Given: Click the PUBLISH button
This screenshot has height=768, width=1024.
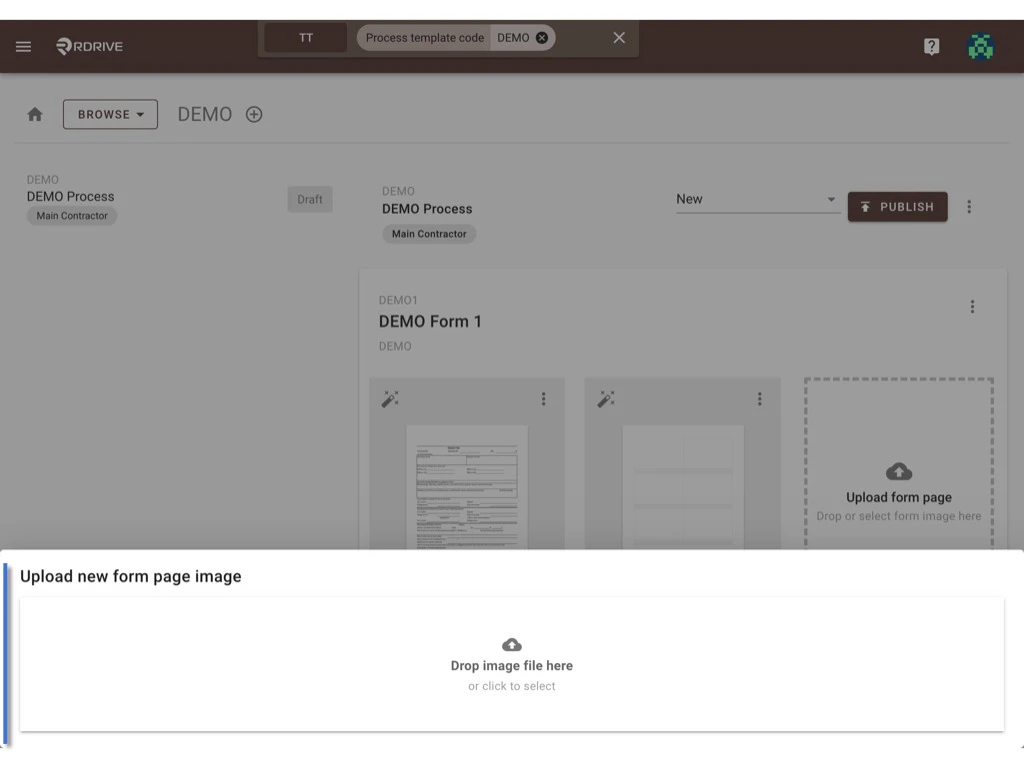Looking at the screenshot, I should (897, 207).
